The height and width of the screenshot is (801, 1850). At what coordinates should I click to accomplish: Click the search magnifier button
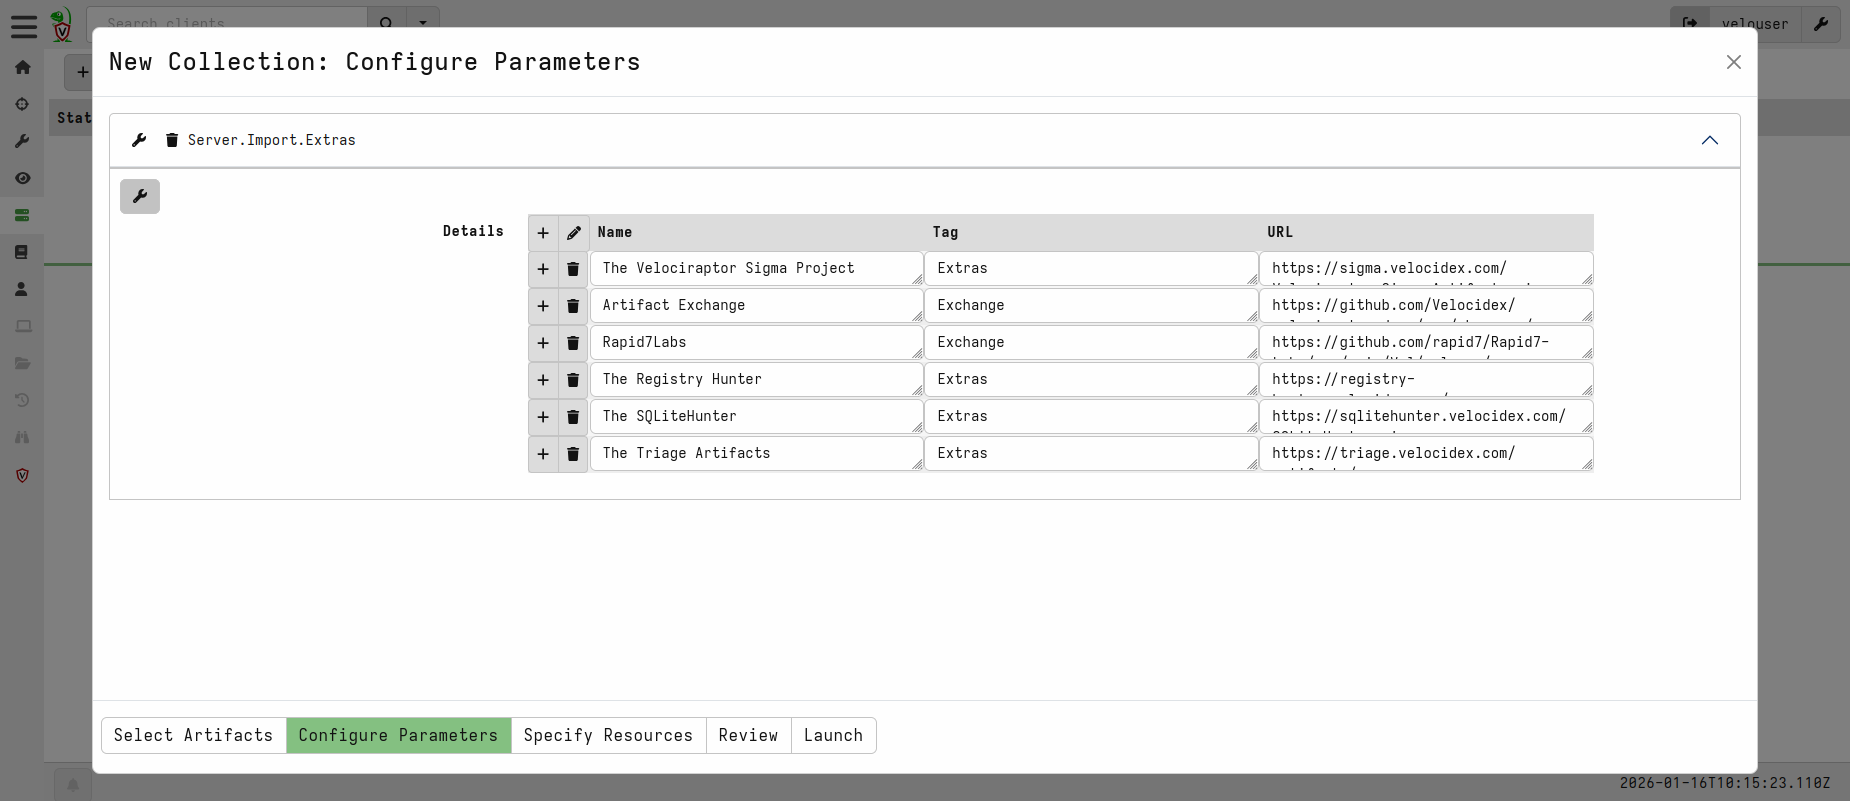point(386,22)
